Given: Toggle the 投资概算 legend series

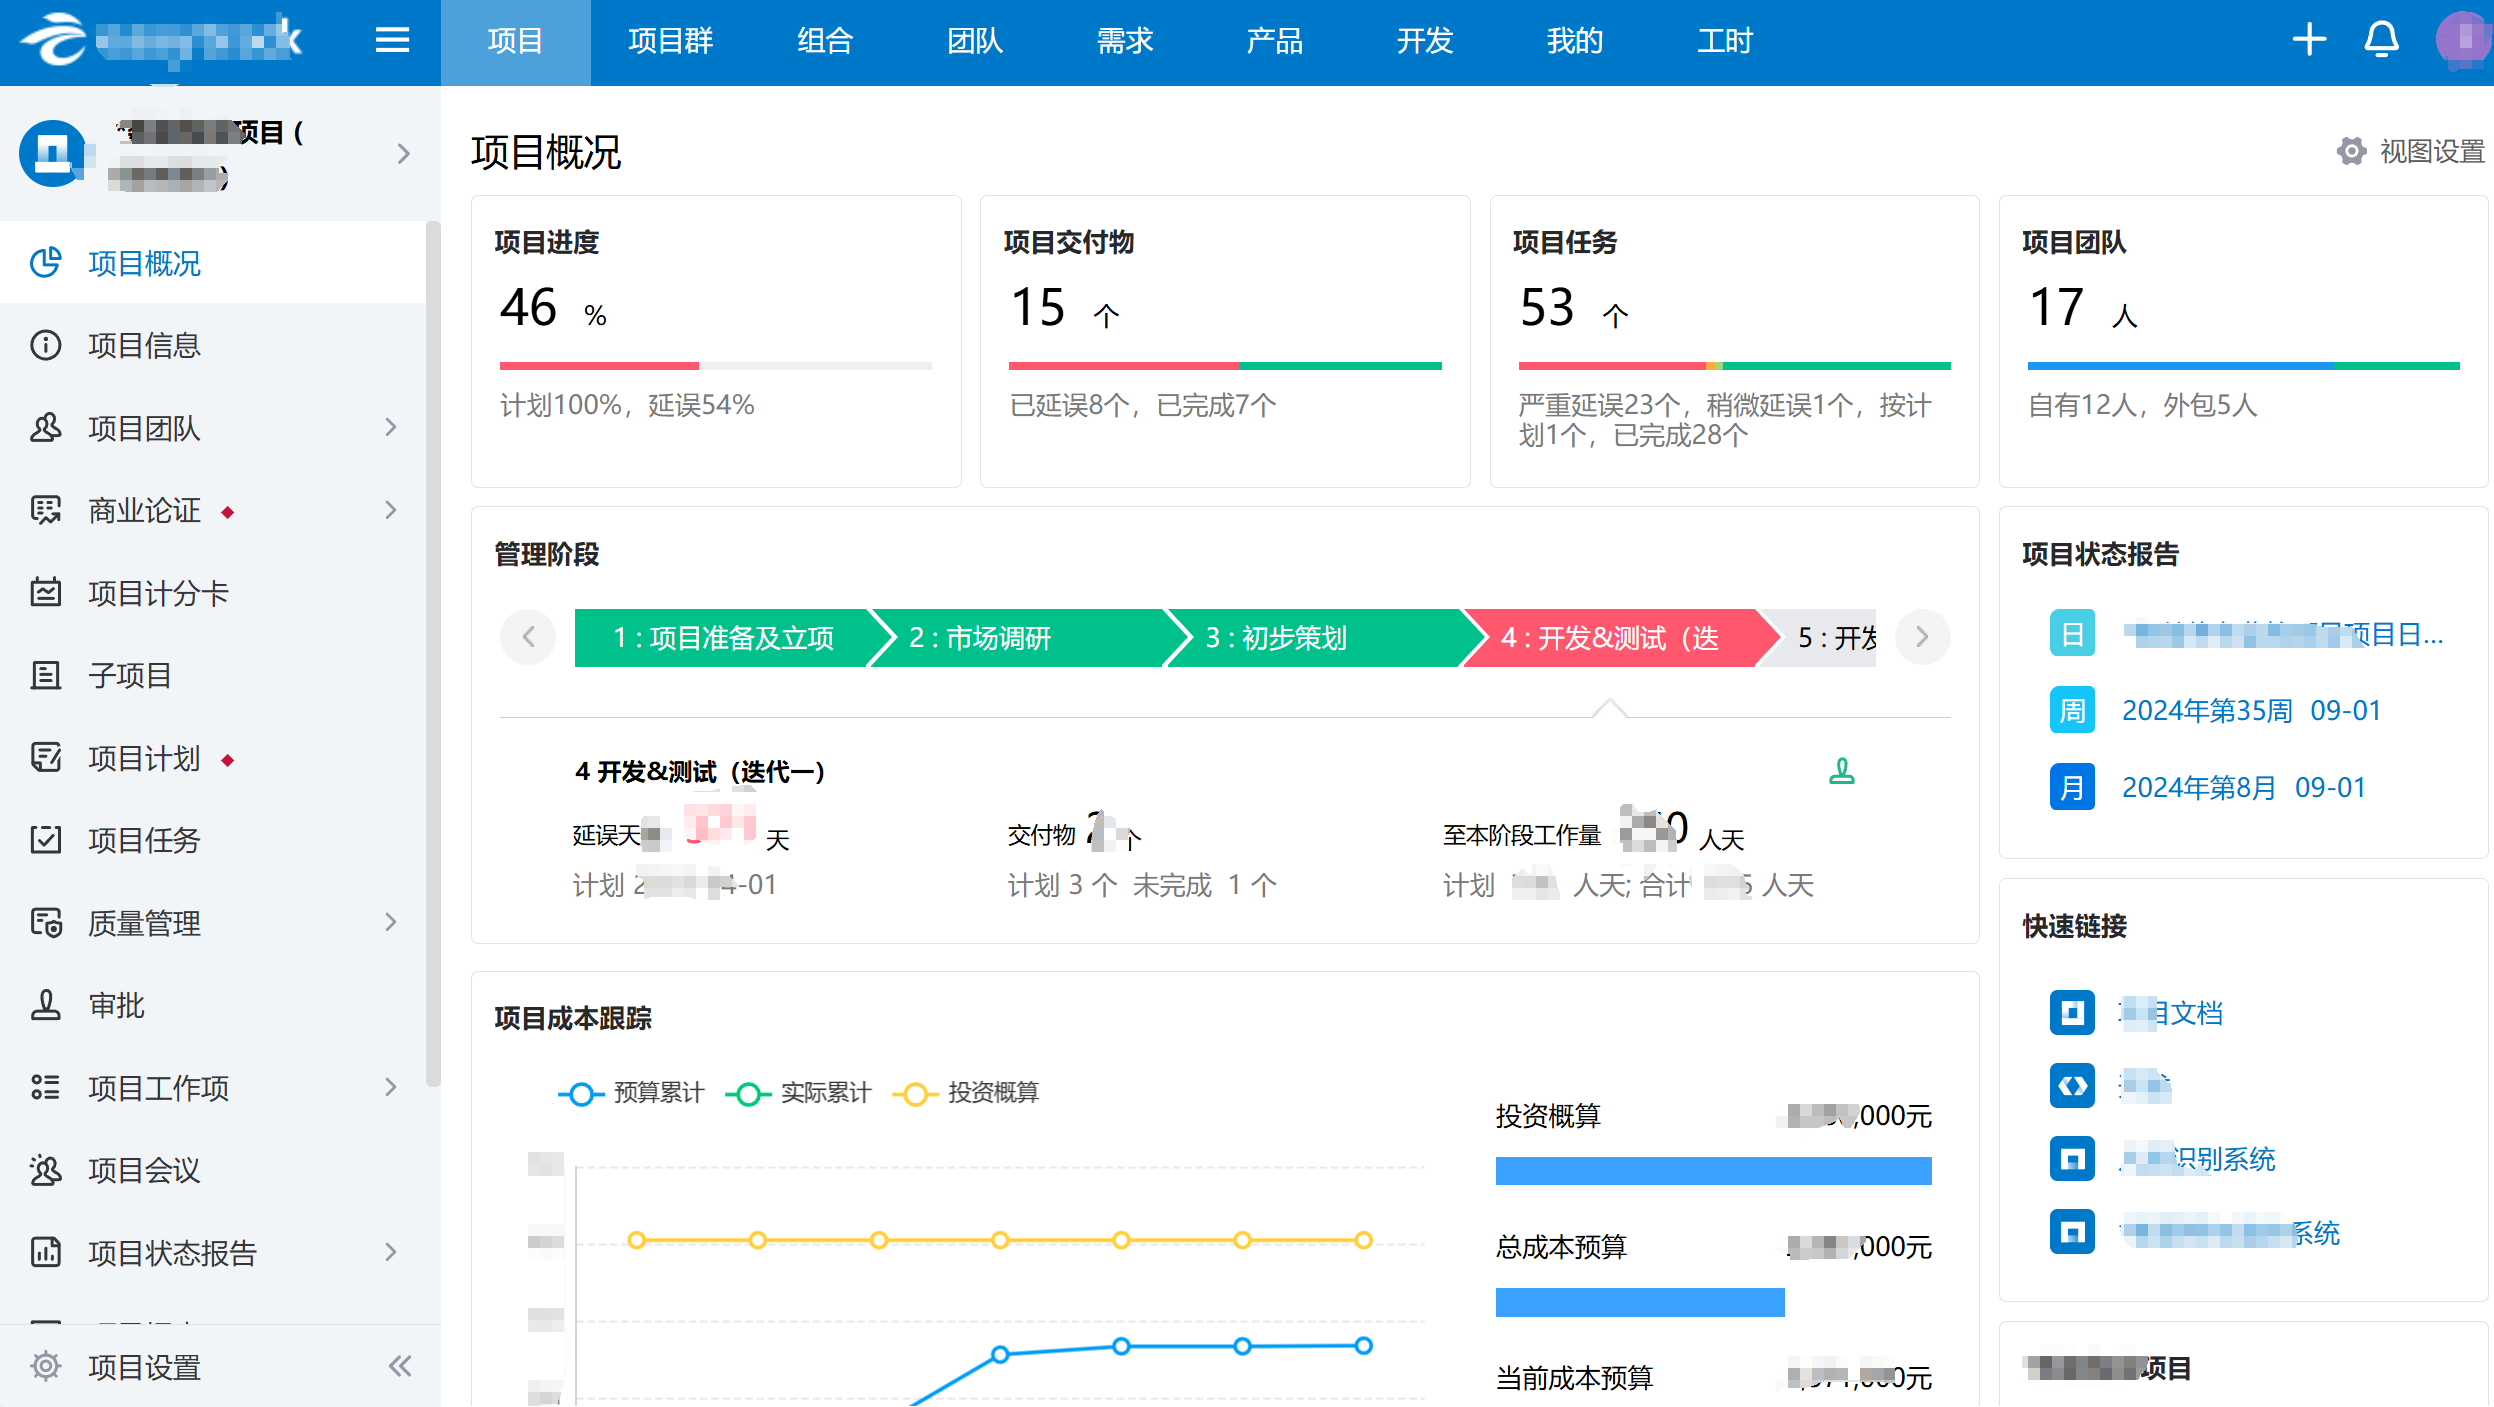Looking at the screenshot, I should [966, 1093].
